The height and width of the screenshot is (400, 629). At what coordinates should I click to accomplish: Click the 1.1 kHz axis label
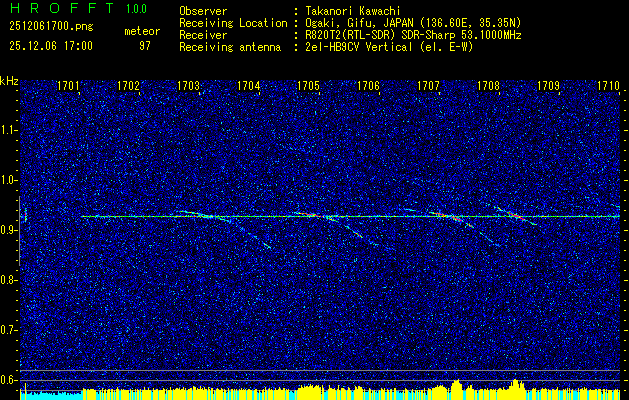(9, 130)
